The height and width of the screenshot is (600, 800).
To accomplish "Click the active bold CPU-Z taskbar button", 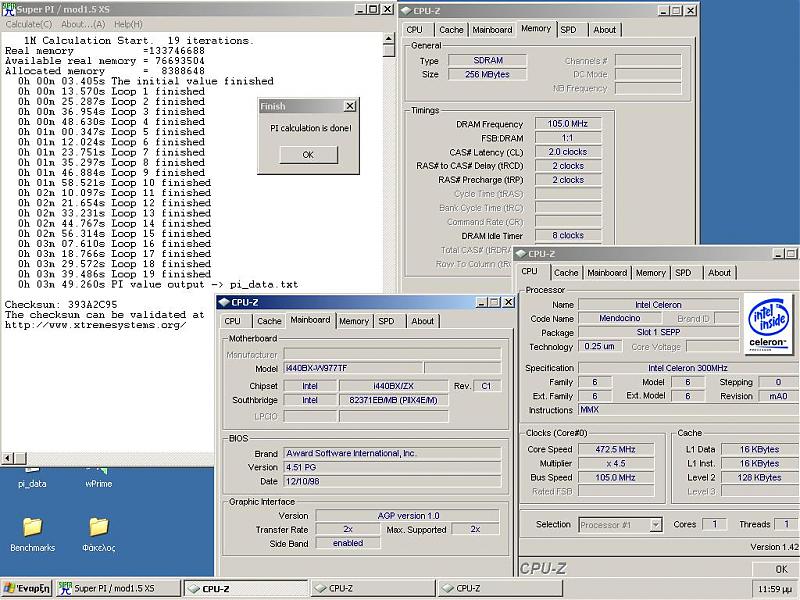I will pyautogui.click(x=245, y=588).
